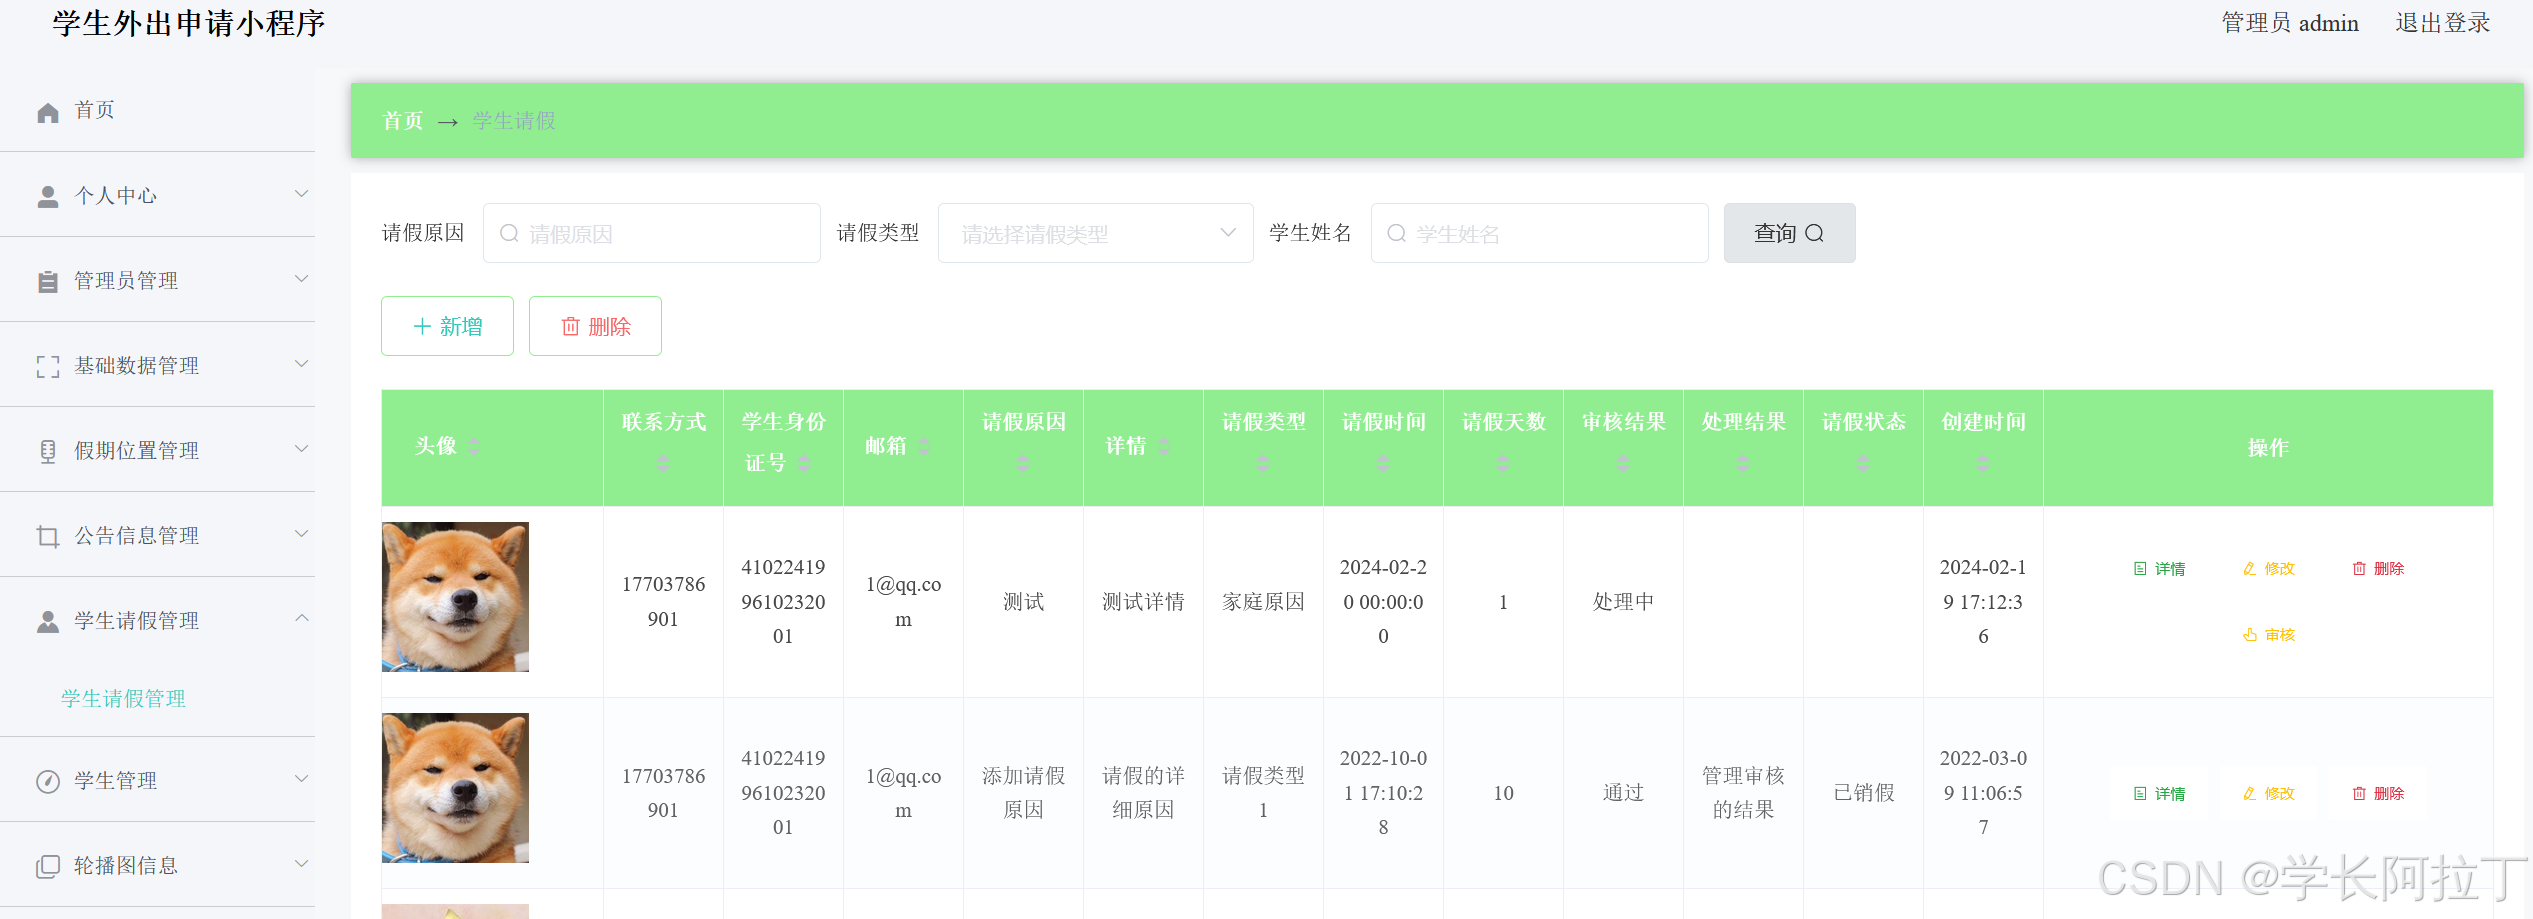
Task: Click the 已销假 status cell
Action: [1863, 793]
